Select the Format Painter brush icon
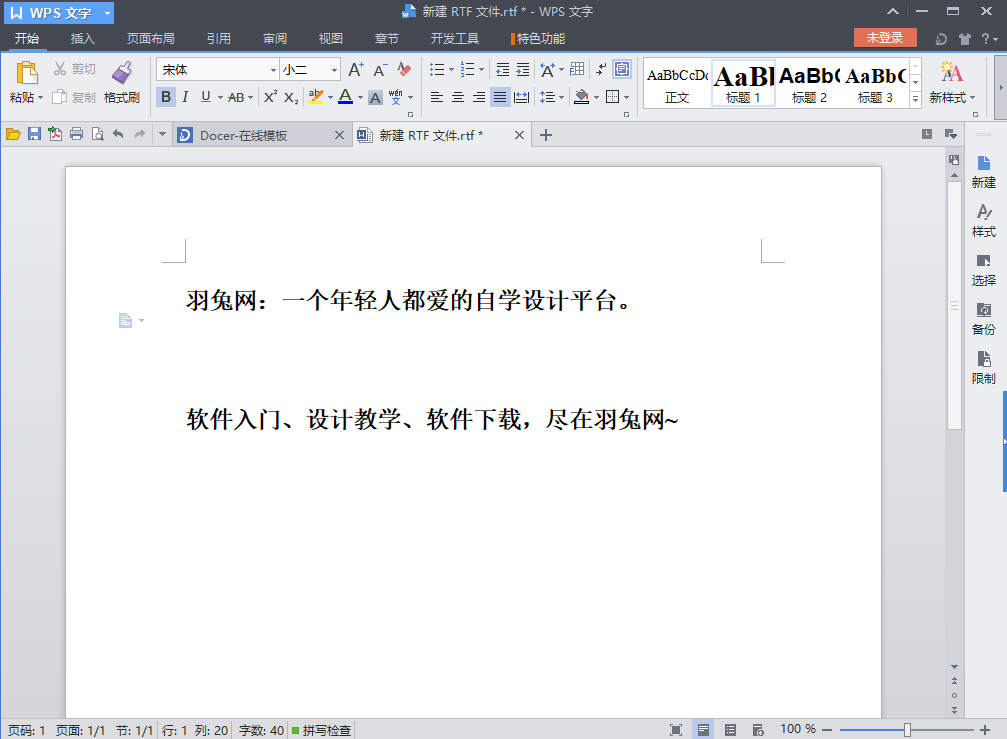1007x739 pixels. tap(122, 73)
